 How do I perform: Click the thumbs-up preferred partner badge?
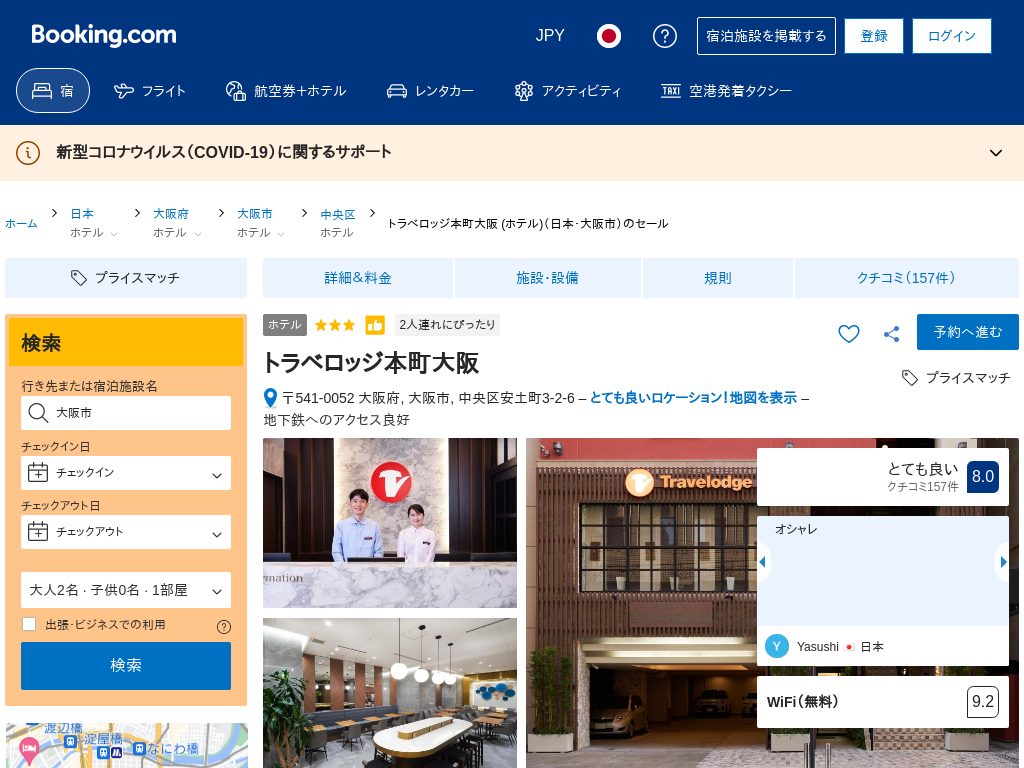(x=375, y=325)
